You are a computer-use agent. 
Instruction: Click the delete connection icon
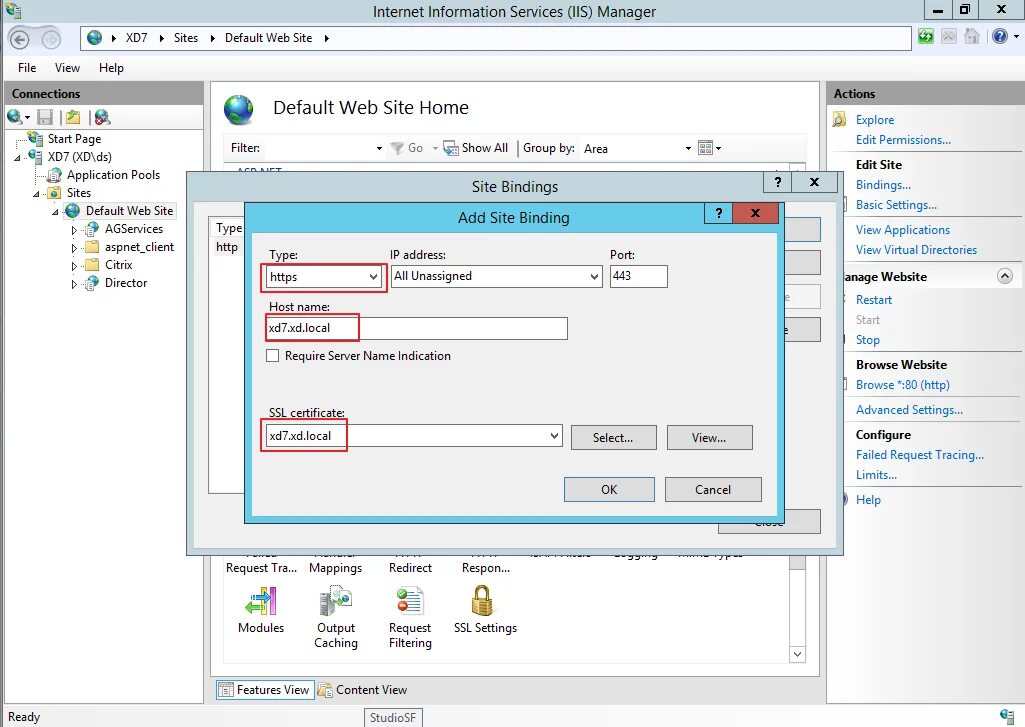[x=103, y=117]
